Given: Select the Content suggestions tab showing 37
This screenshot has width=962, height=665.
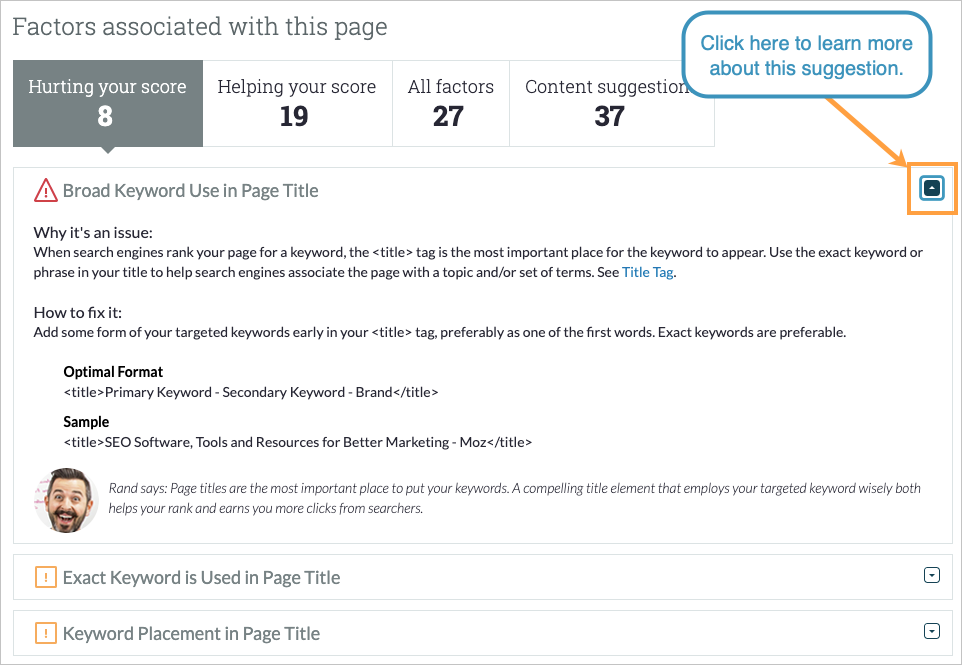Looking at the screenshot, I should [x=612, y=103].
